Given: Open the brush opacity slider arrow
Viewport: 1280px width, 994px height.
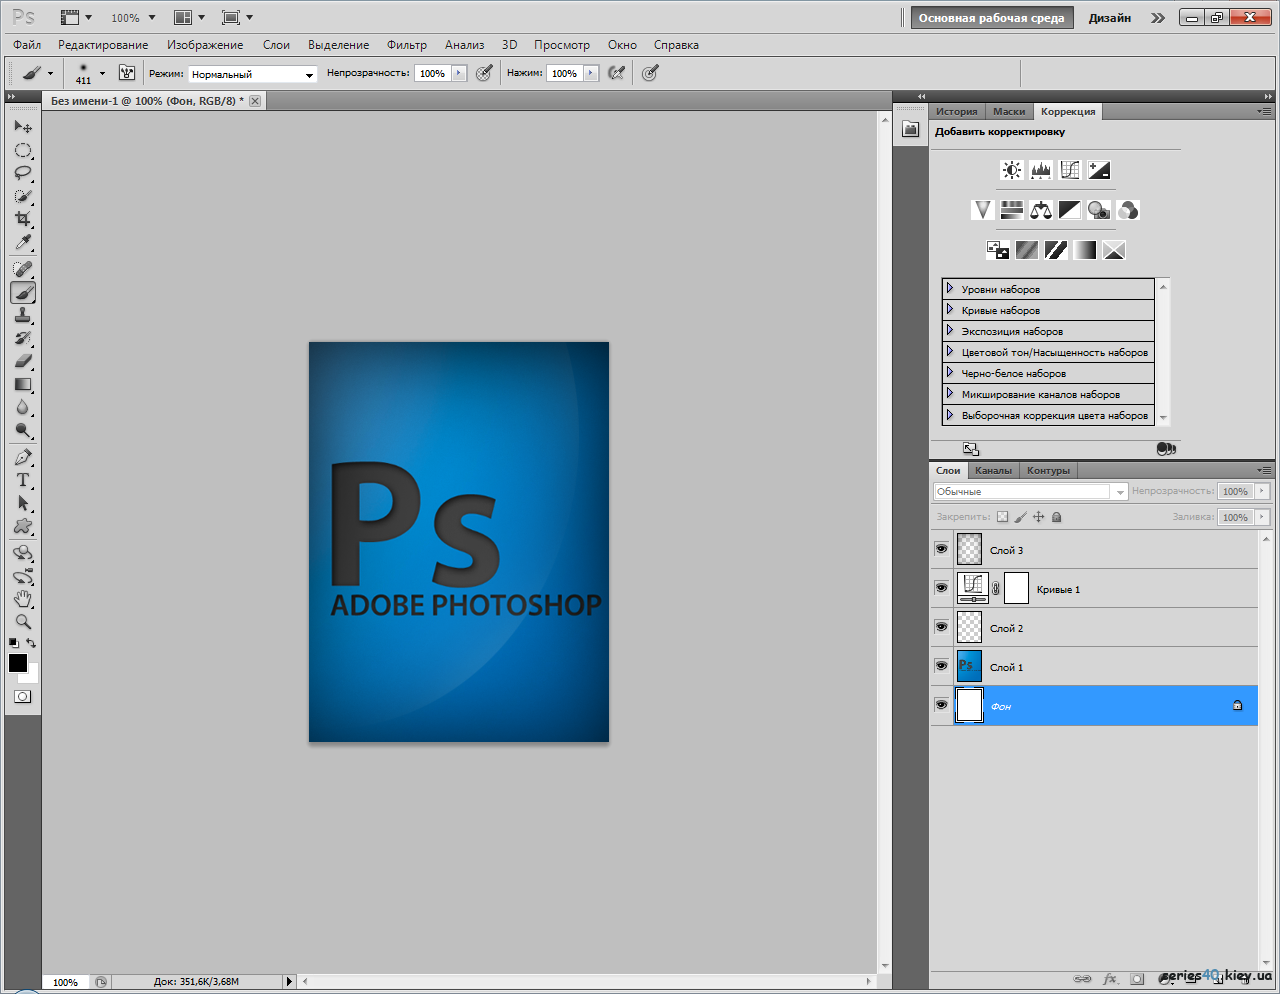Looking at the screenshot, I should (x=460, y=73).
